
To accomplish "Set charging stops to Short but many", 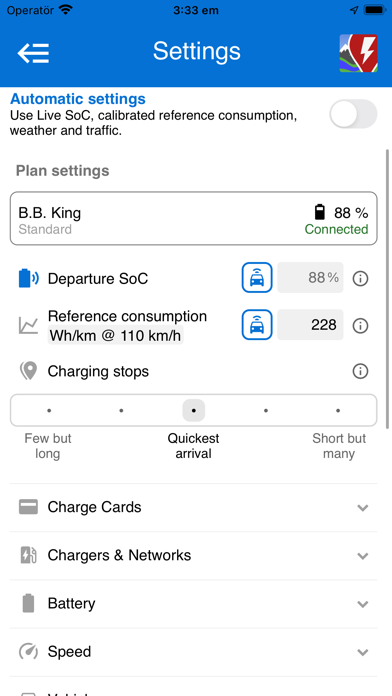I will pyautogui.click(x=338, y=411).
